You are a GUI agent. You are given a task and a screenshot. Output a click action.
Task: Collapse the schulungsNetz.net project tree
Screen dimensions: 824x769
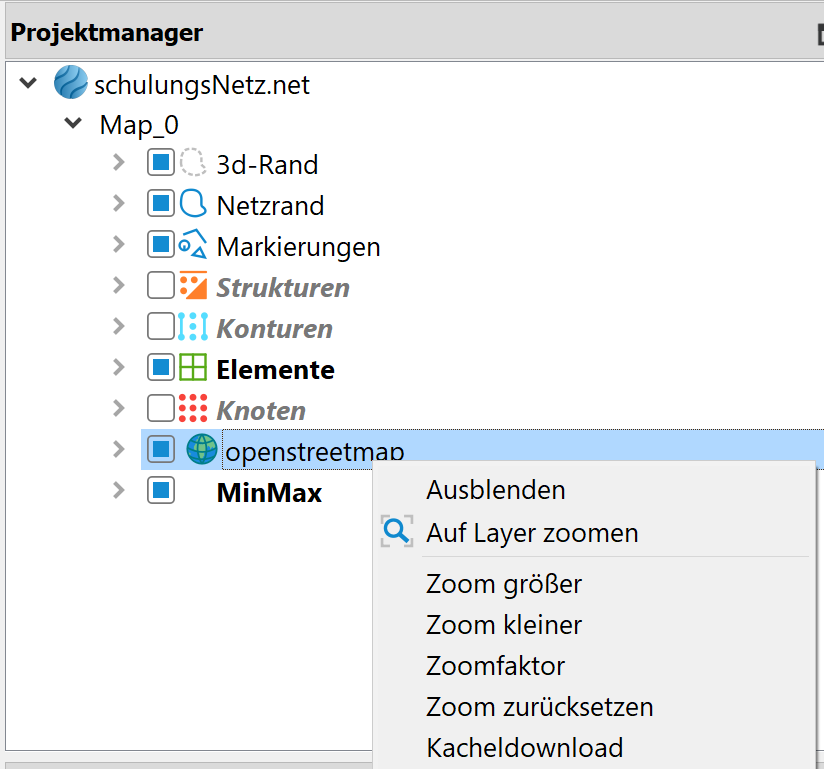click(28, 83)
